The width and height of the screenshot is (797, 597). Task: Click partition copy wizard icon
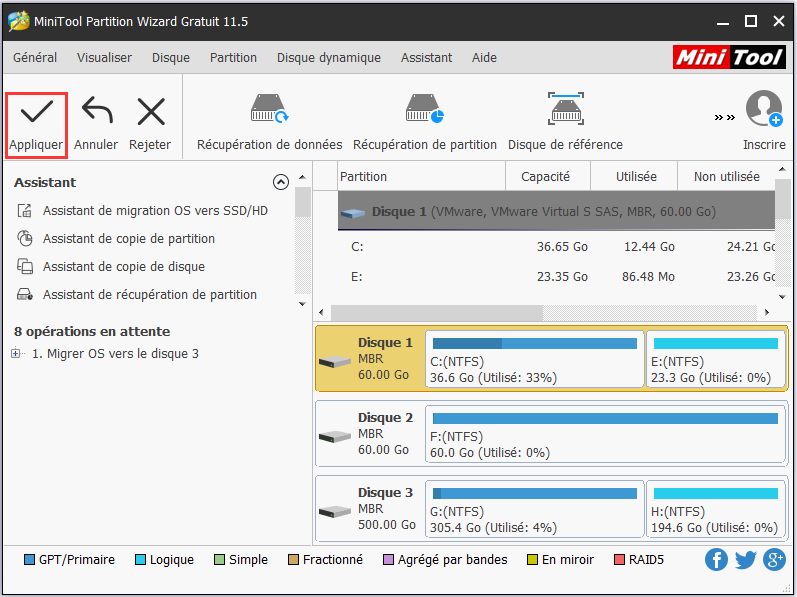coord(24,238)
